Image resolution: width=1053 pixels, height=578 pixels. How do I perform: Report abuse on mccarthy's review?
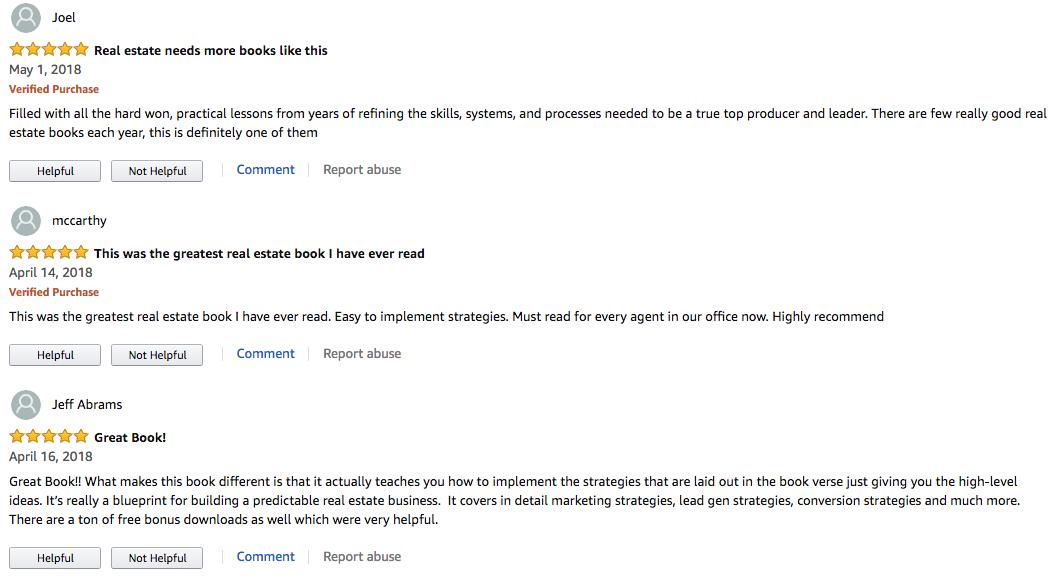(x=362, y=354)
